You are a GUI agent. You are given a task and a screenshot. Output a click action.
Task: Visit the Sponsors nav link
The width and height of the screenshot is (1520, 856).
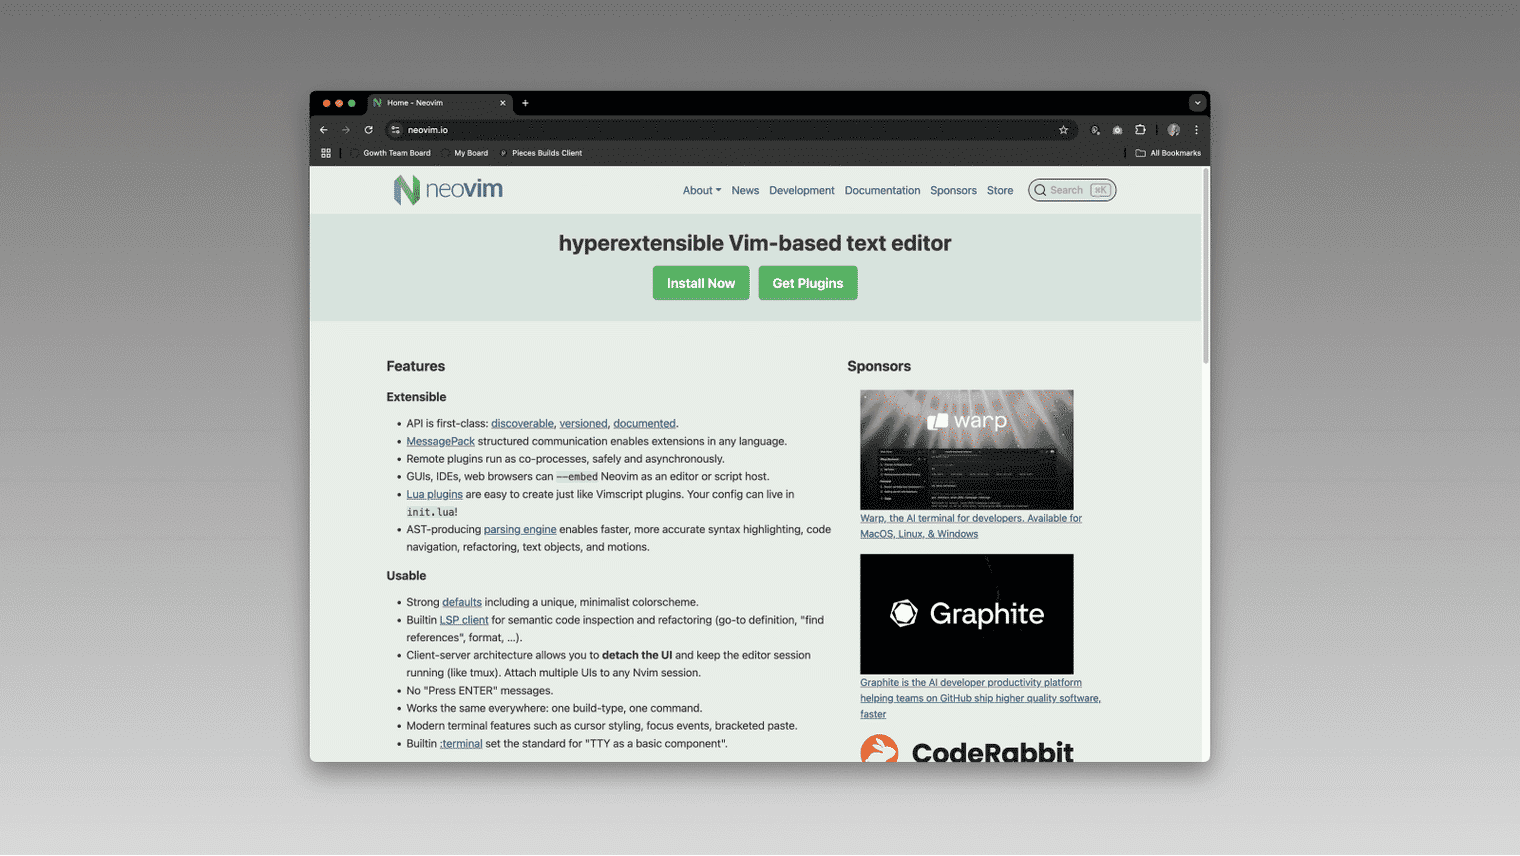coord(953,190)
